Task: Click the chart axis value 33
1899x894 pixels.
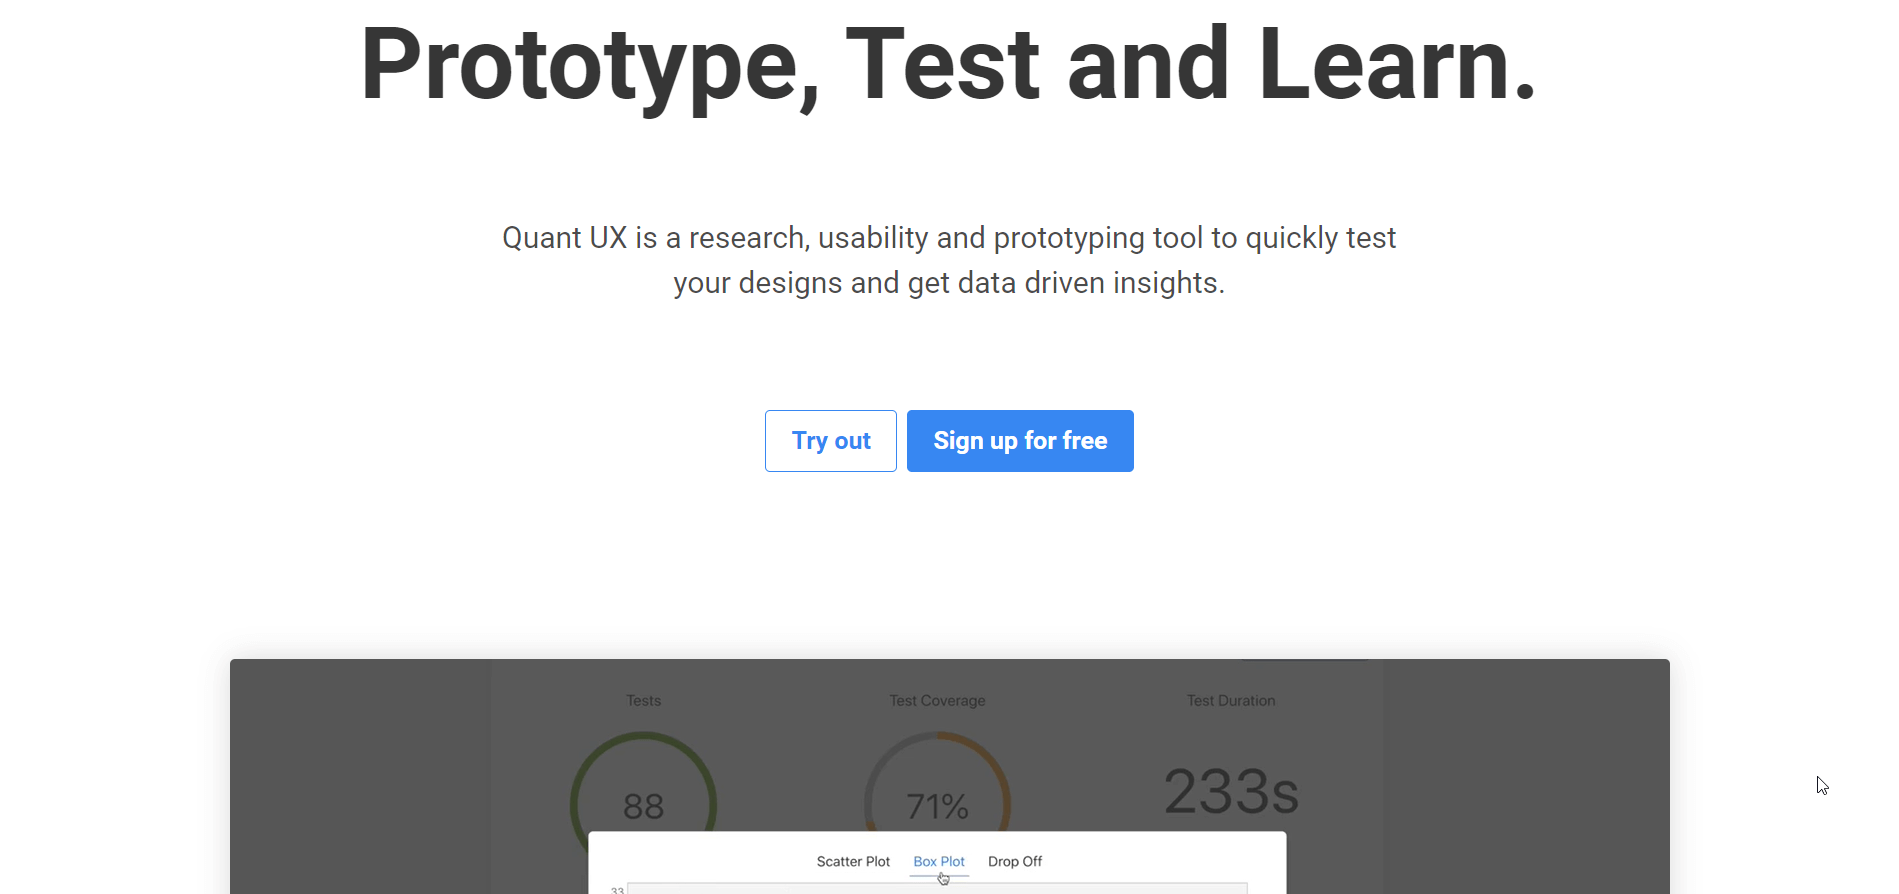Action: coord(617,889)
